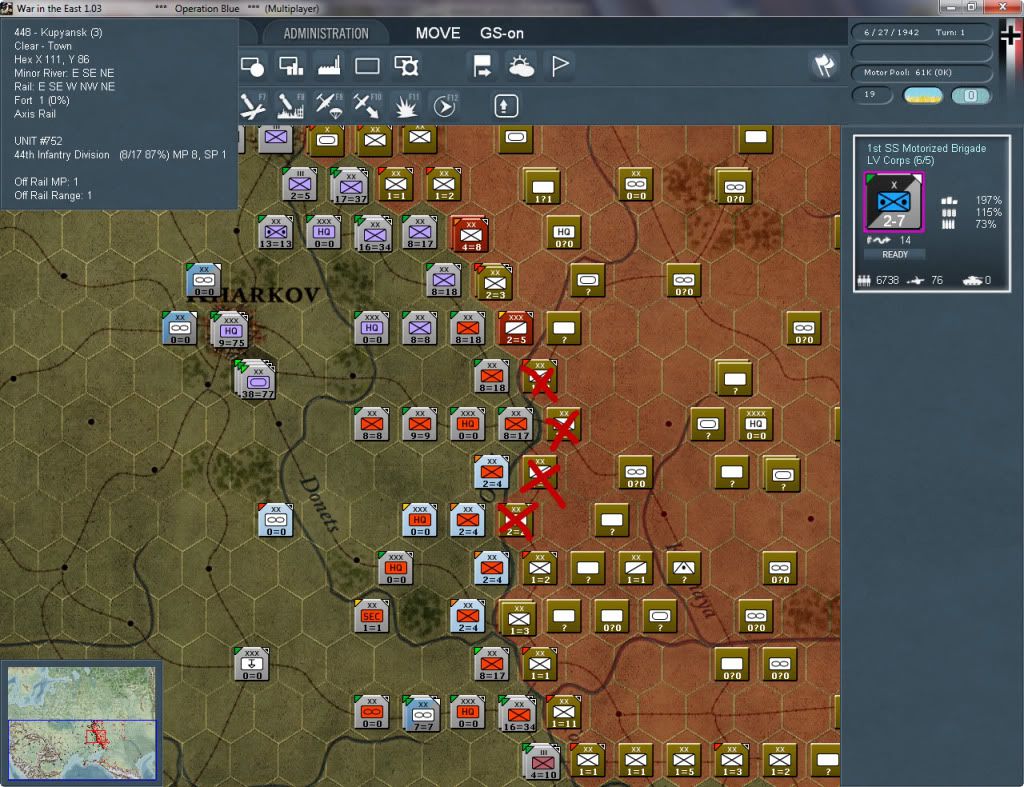Image resolution: width=1024 pixels, height=787 pixels.
Task: Click the outlined pennant flag icon
Action: coord(560,66)
